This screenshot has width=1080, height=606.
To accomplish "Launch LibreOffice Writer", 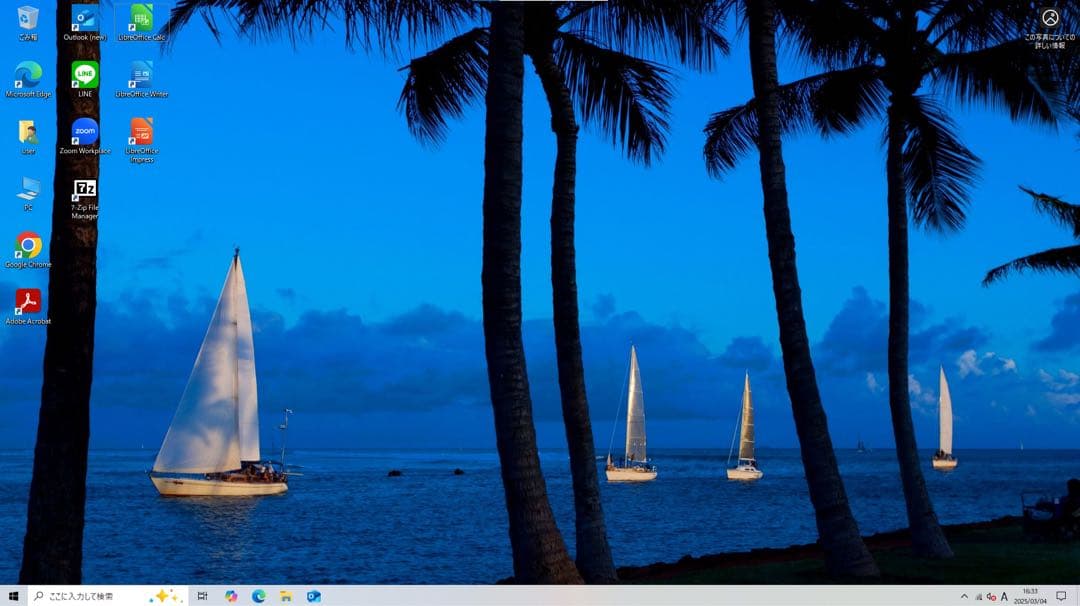I will [x=138, y=75].
